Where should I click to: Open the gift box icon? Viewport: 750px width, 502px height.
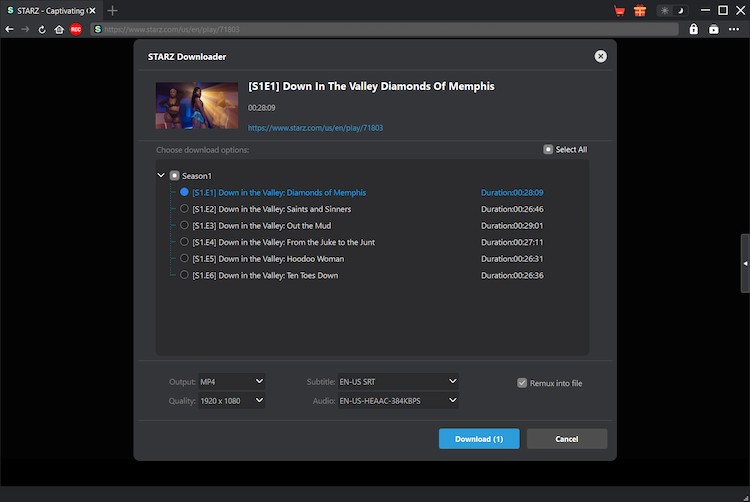coord(640,11)
